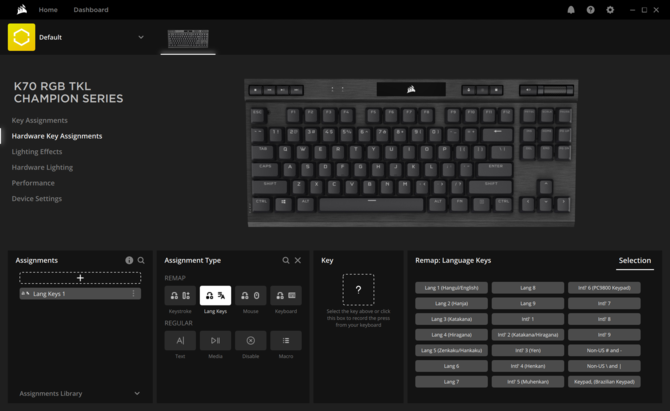Choose Macro assignment type
The width and height of the screenshot is (670, 411).
coord(286,341)
